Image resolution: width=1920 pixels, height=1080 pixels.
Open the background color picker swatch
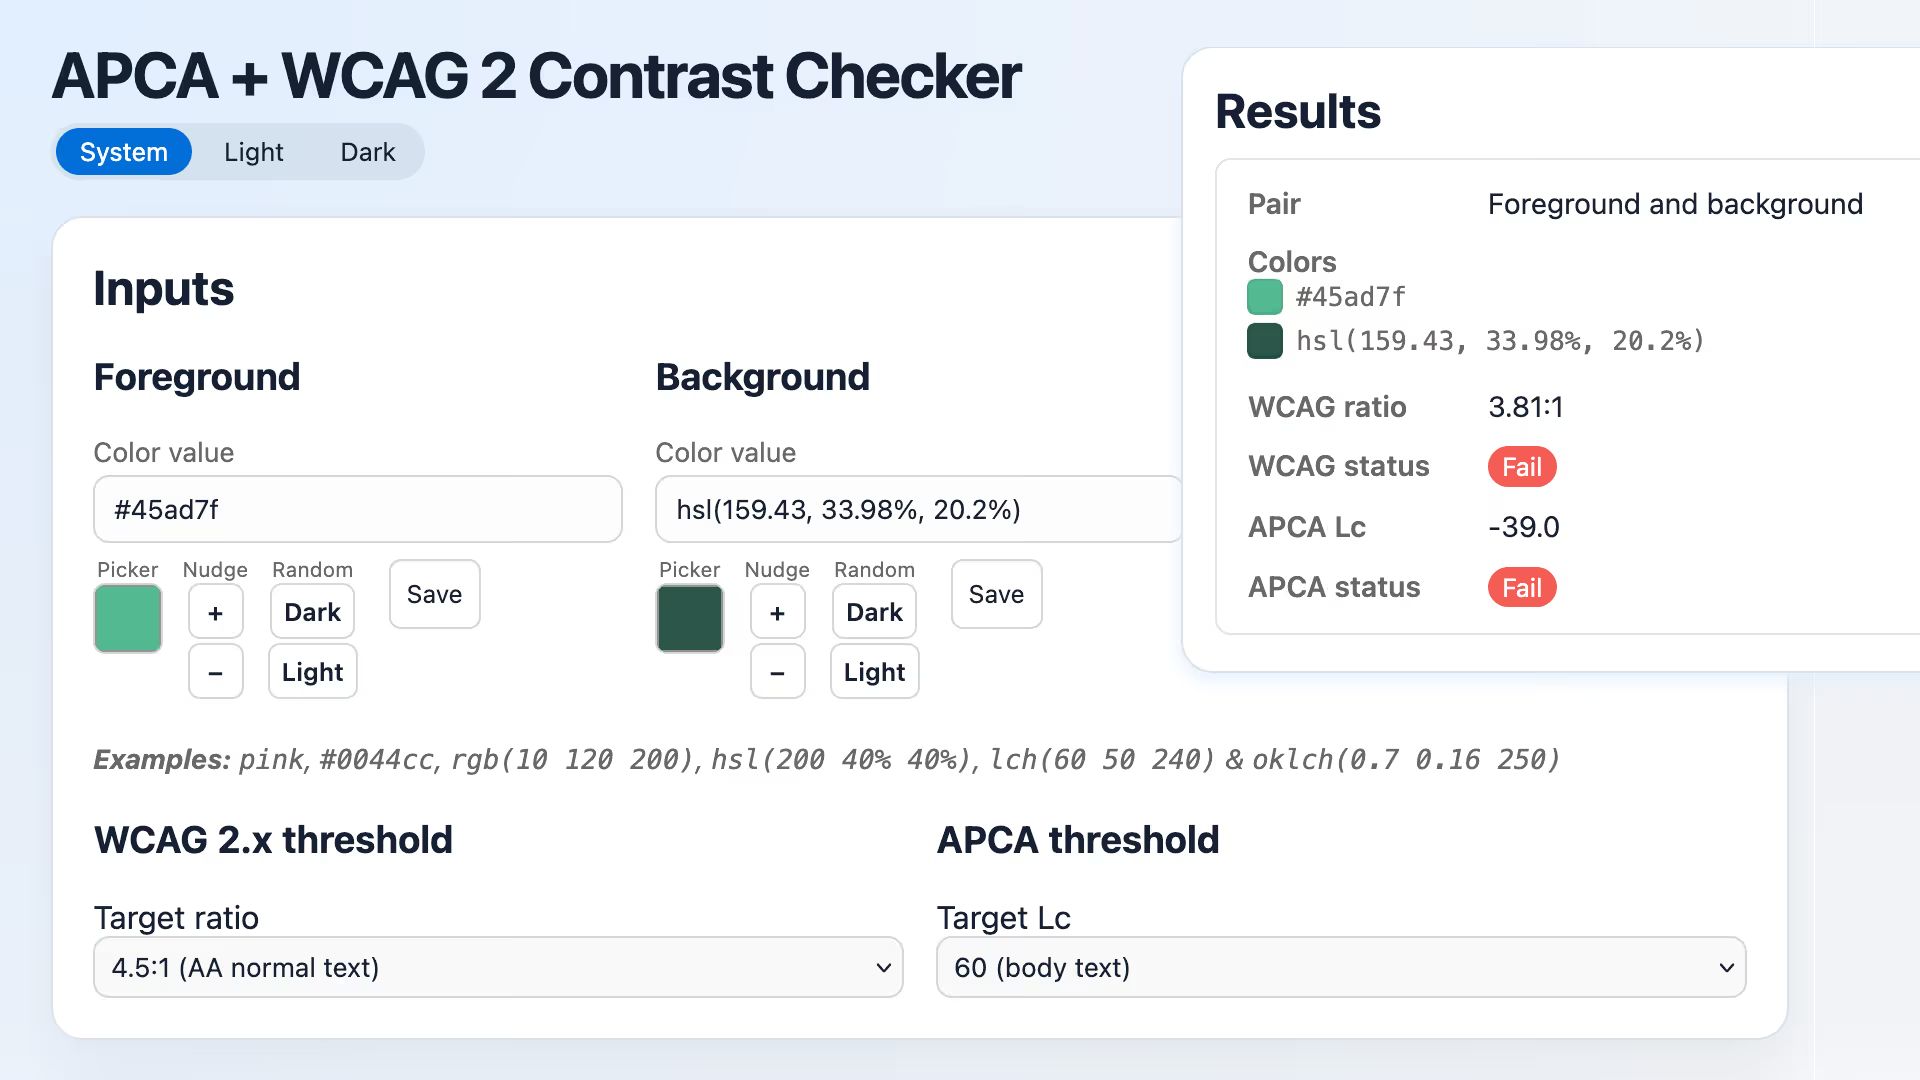689,618
